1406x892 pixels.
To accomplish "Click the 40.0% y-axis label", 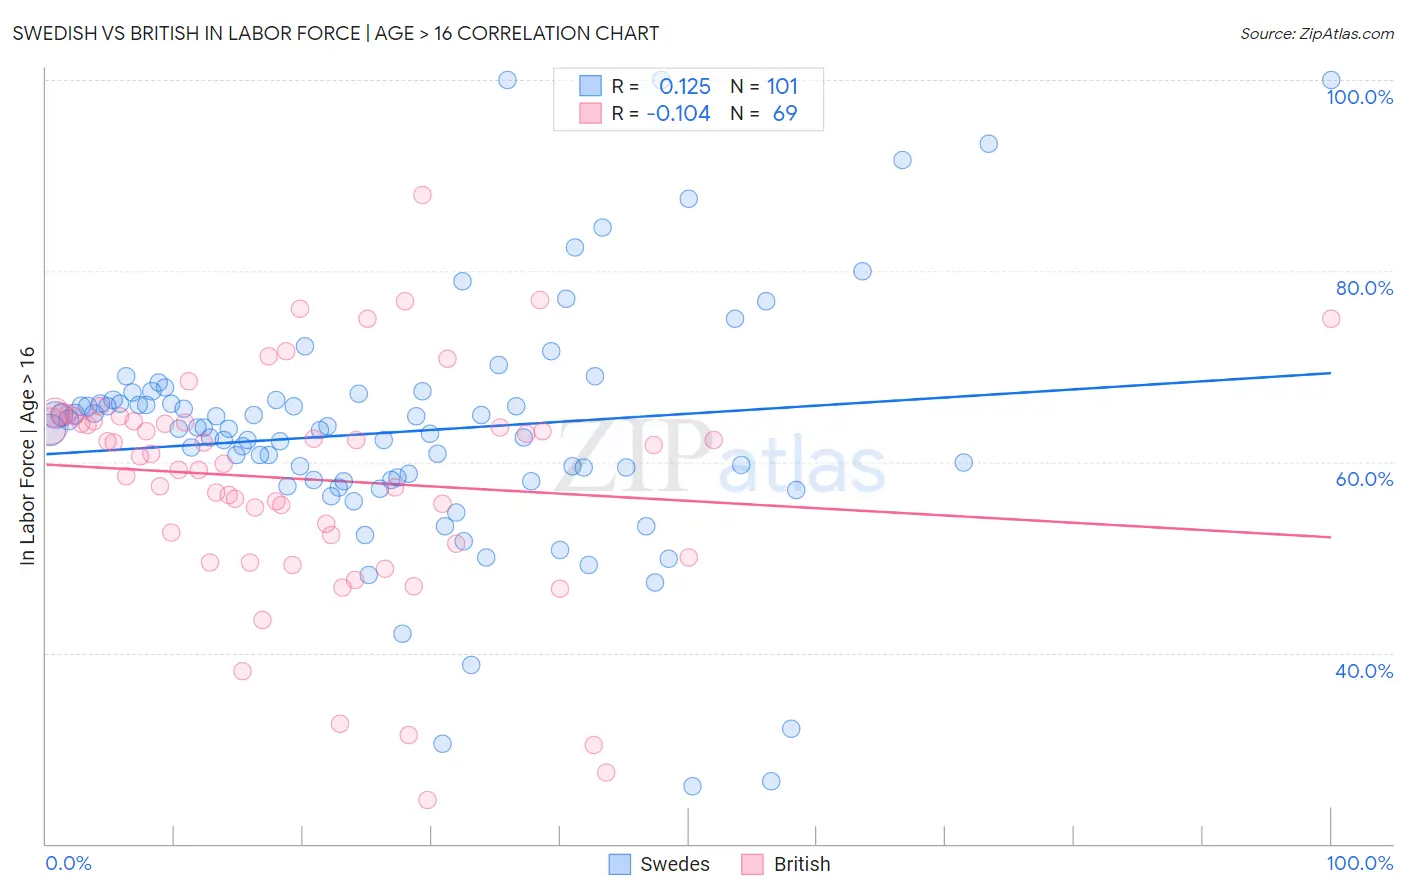I will tap(1364, 671).
